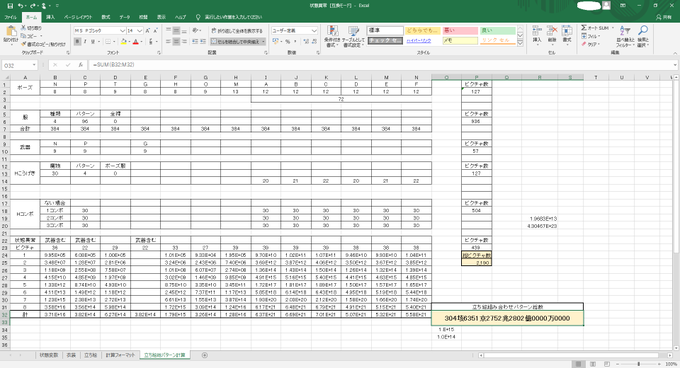The height and width of the screenshot is (368, 680).
Task: Redo the action in quick access toolbar
Action: [32, 6]
